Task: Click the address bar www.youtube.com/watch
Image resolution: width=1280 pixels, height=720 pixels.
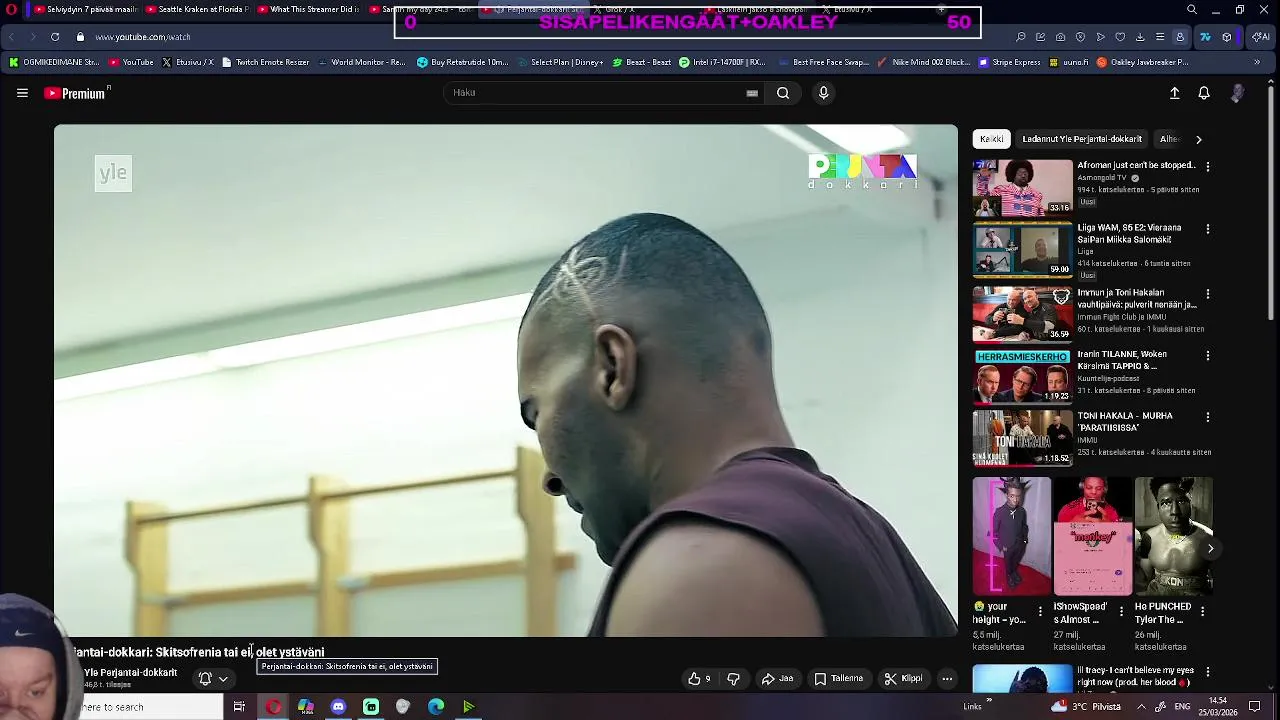Action: click(143, 37)
